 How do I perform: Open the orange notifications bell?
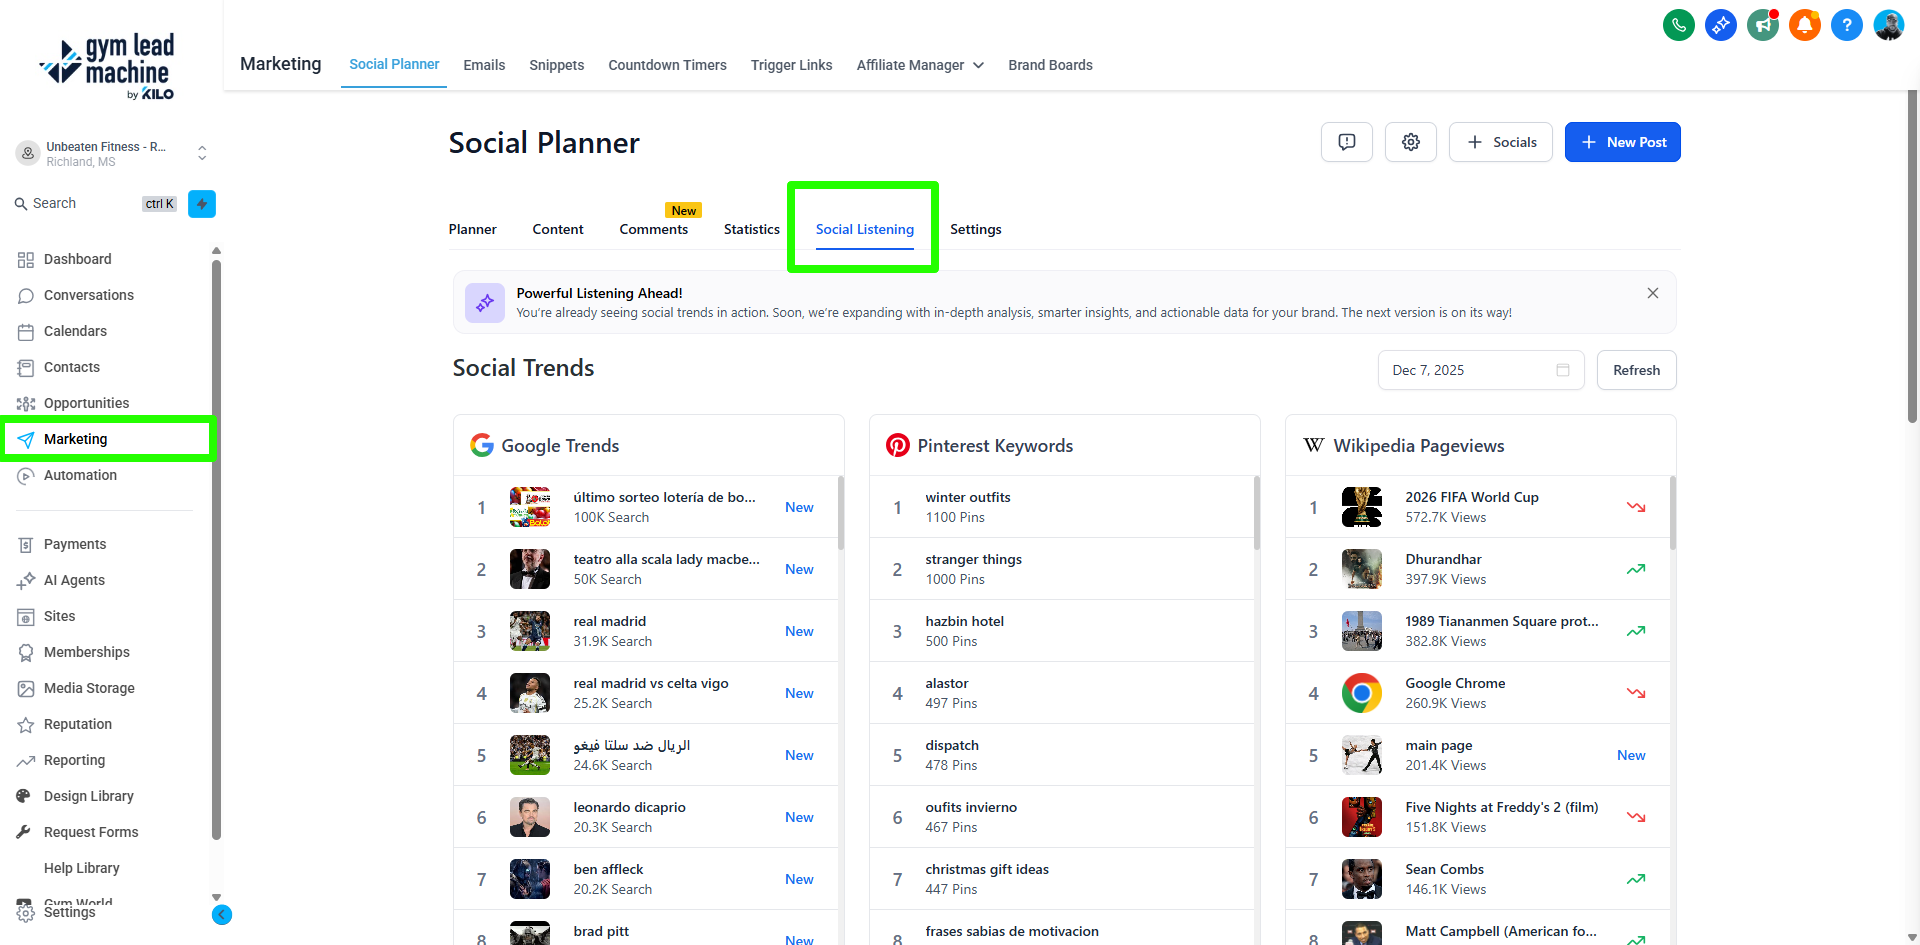coord(1805,25)
